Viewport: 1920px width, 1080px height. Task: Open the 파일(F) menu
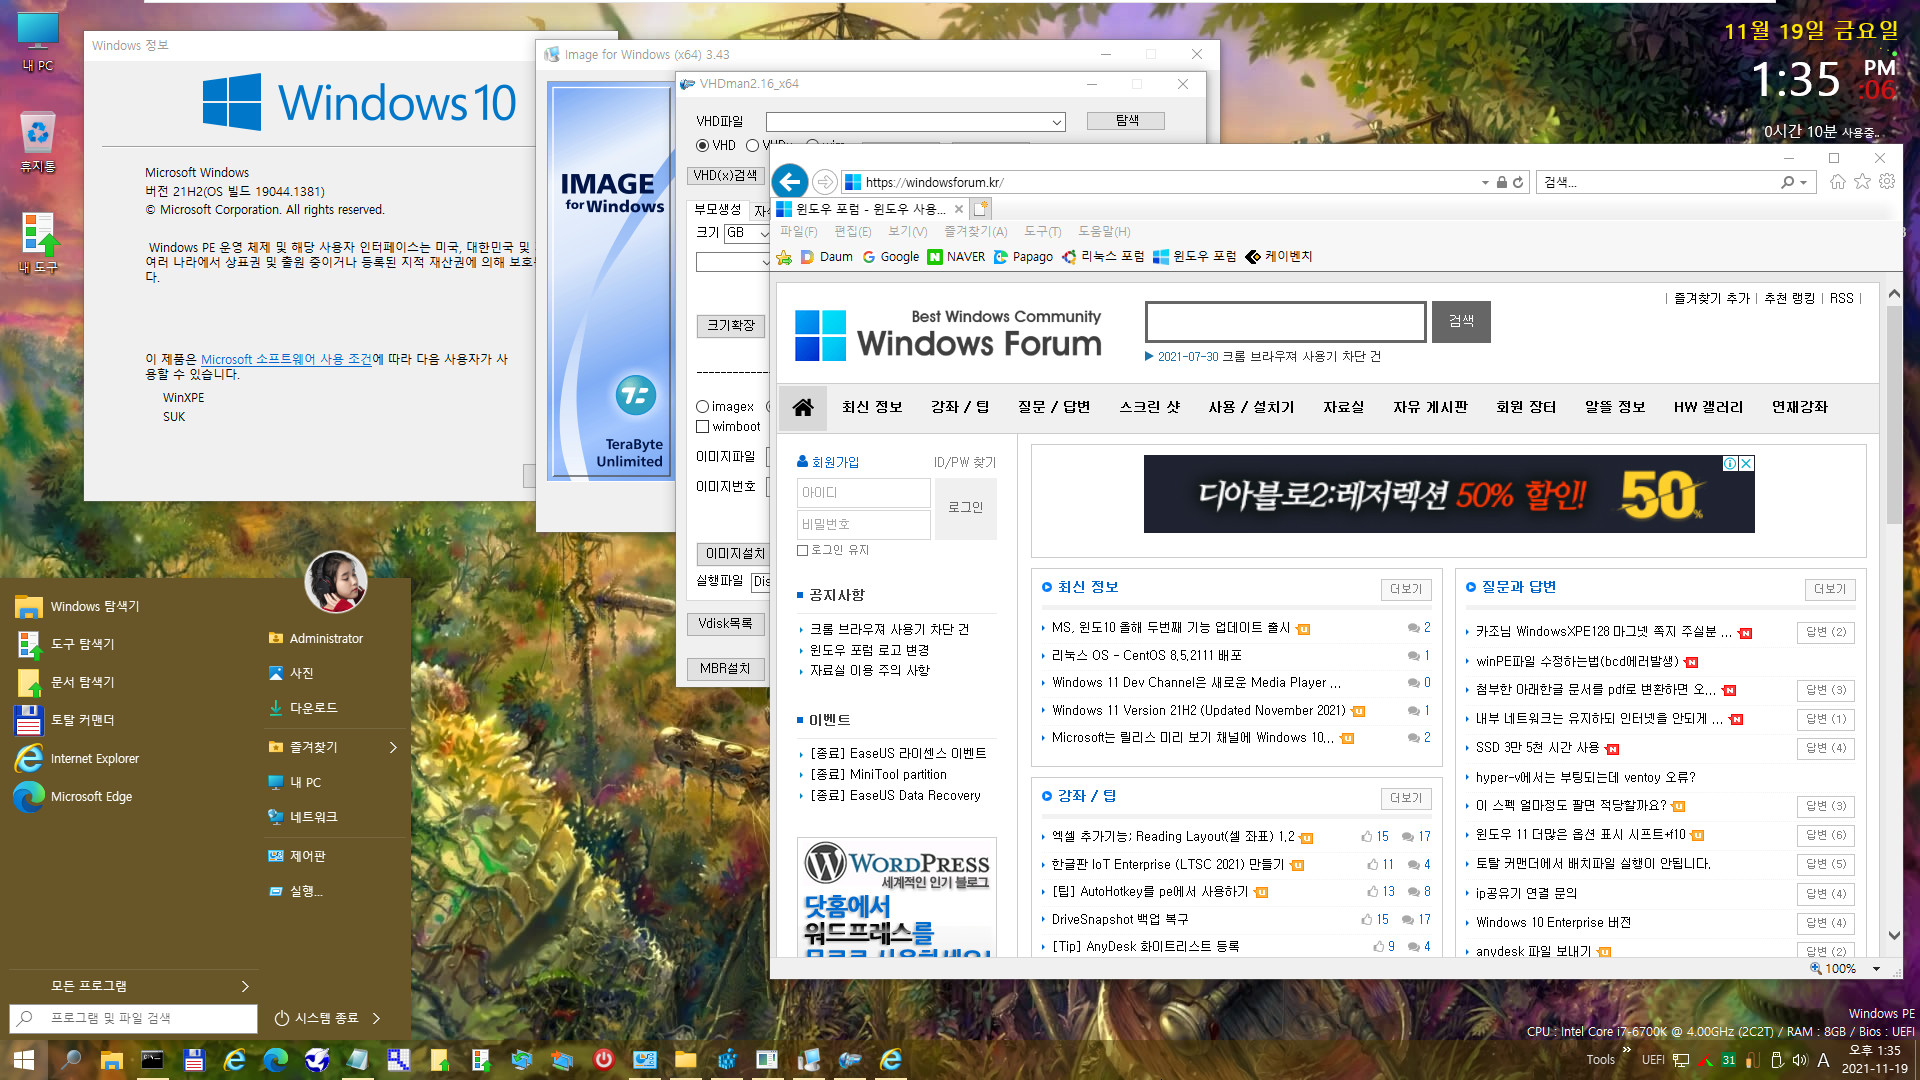(799, 232)
